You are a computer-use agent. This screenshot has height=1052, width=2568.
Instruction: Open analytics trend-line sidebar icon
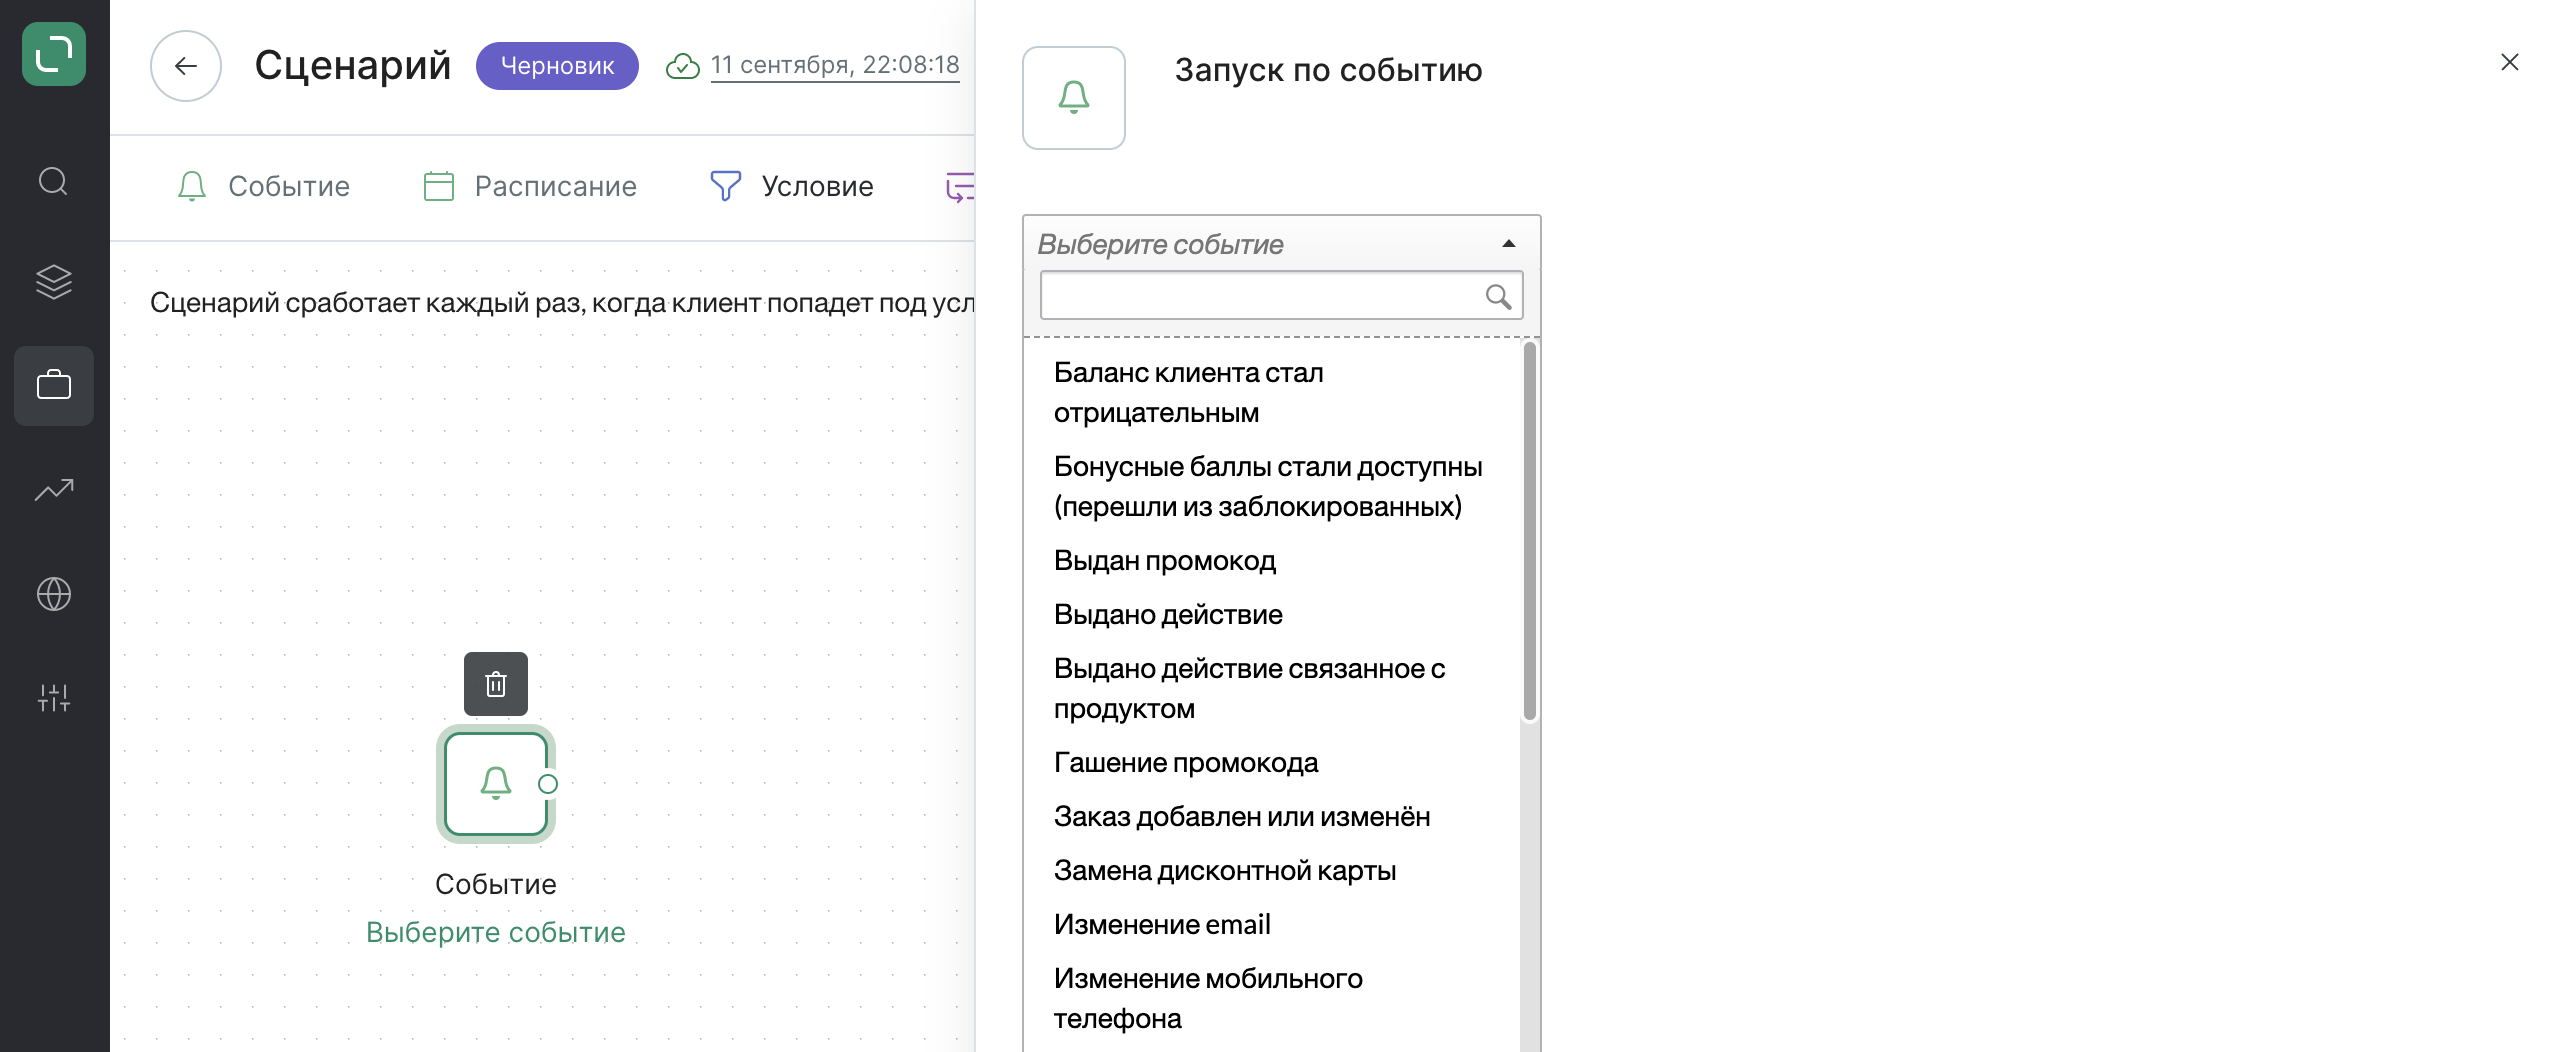54,490
